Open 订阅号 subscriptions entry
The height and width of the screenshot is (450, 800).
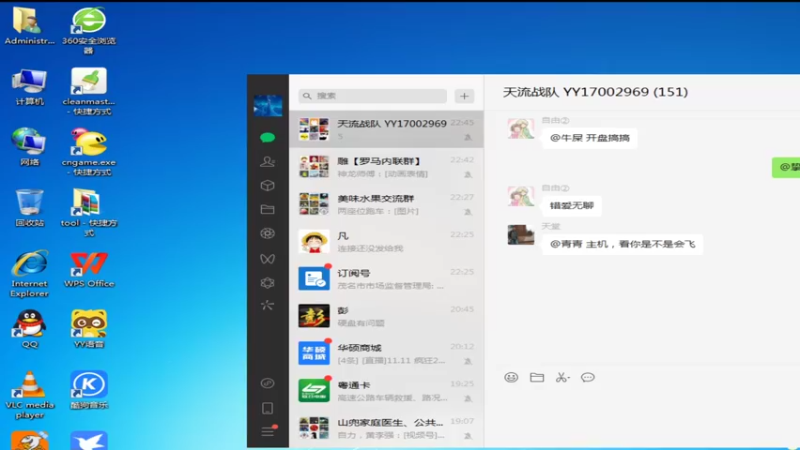click(386, 279)
